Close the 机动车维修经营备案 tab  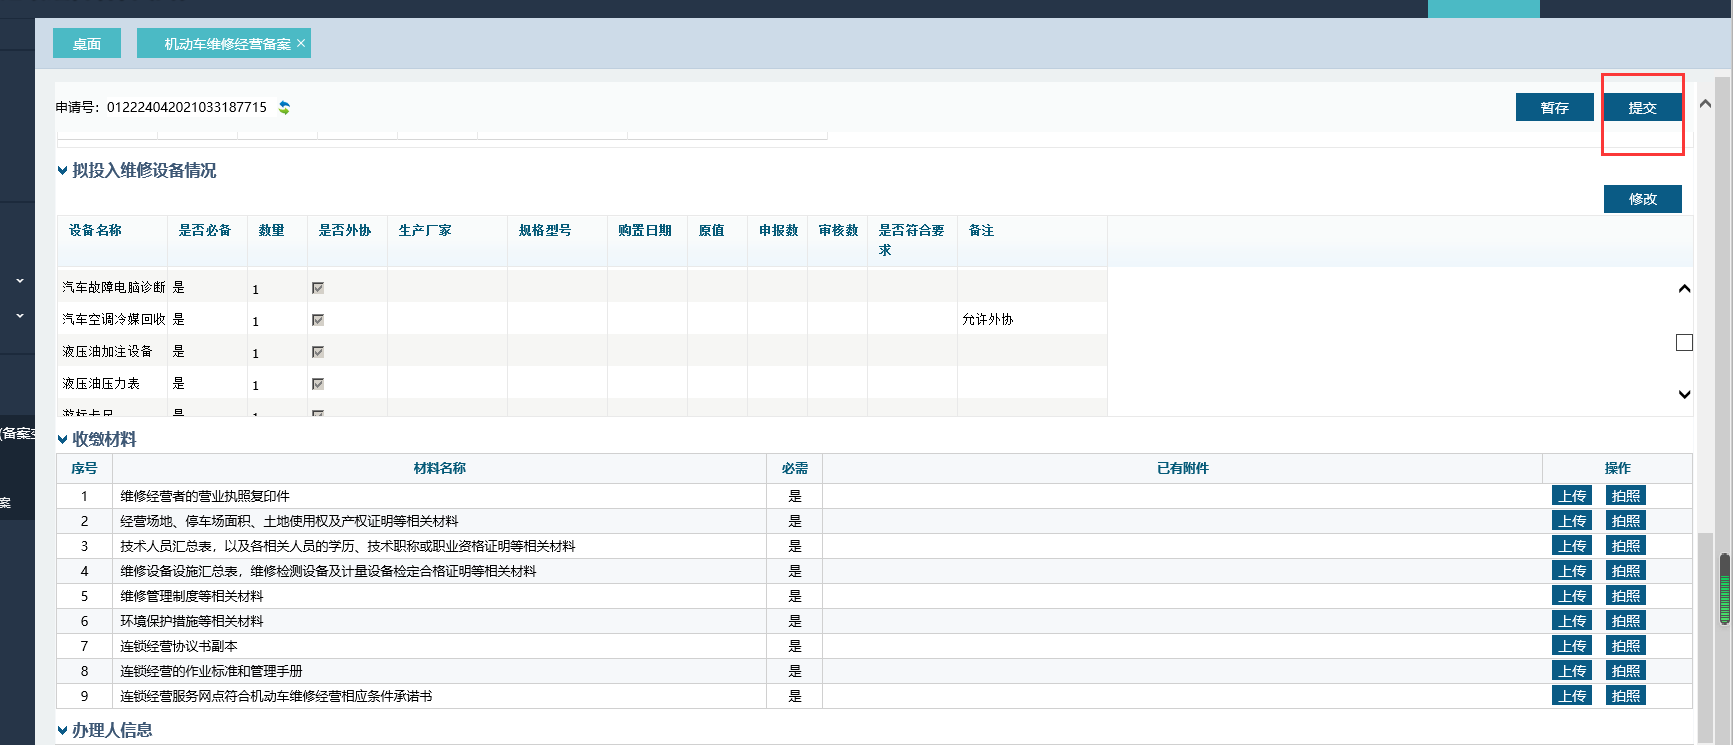click(x=301, y=43)
